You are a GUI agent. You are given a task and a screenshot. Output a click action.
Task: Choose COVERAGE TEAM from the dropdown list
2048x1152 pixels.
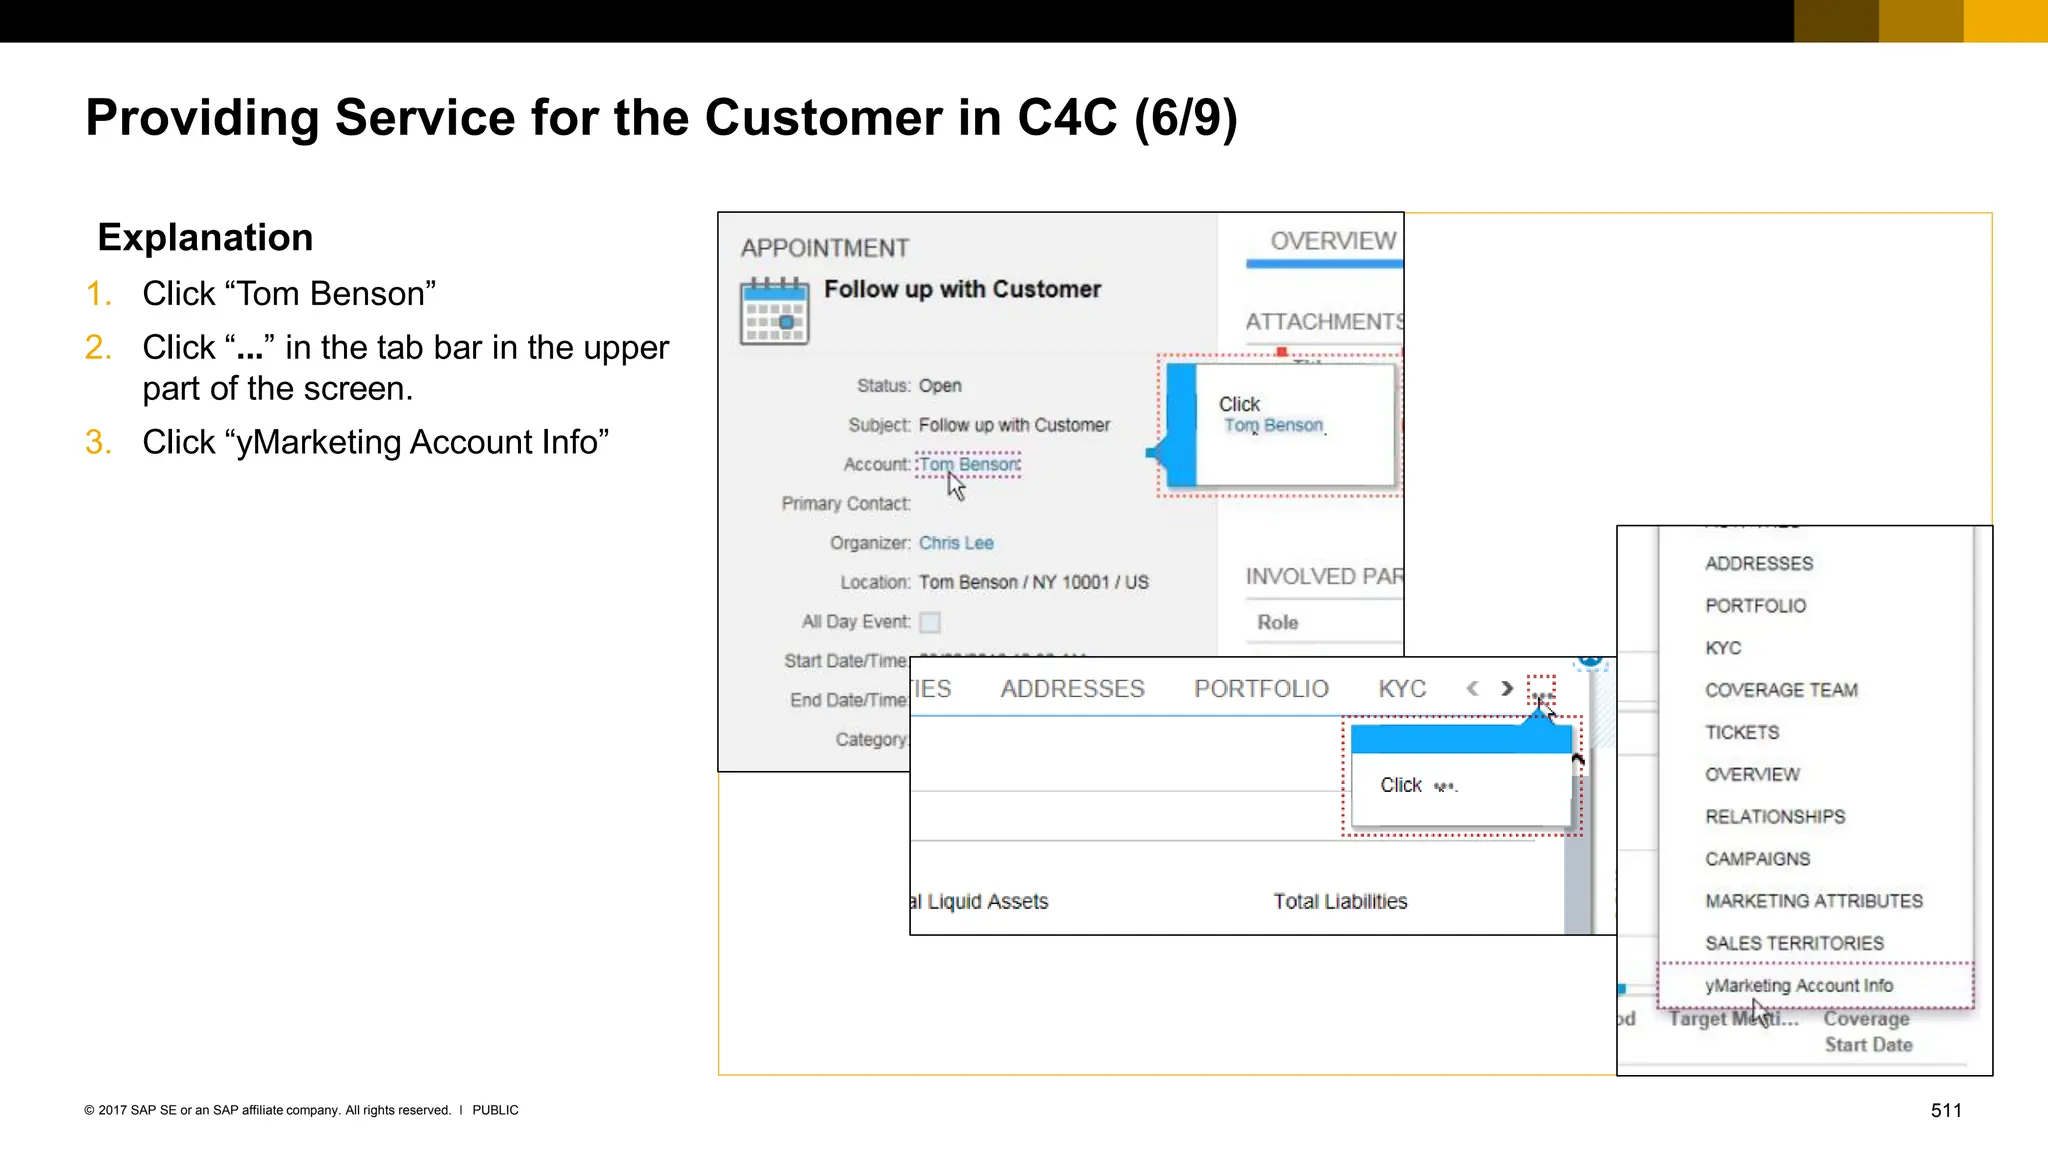point(1781,690)
